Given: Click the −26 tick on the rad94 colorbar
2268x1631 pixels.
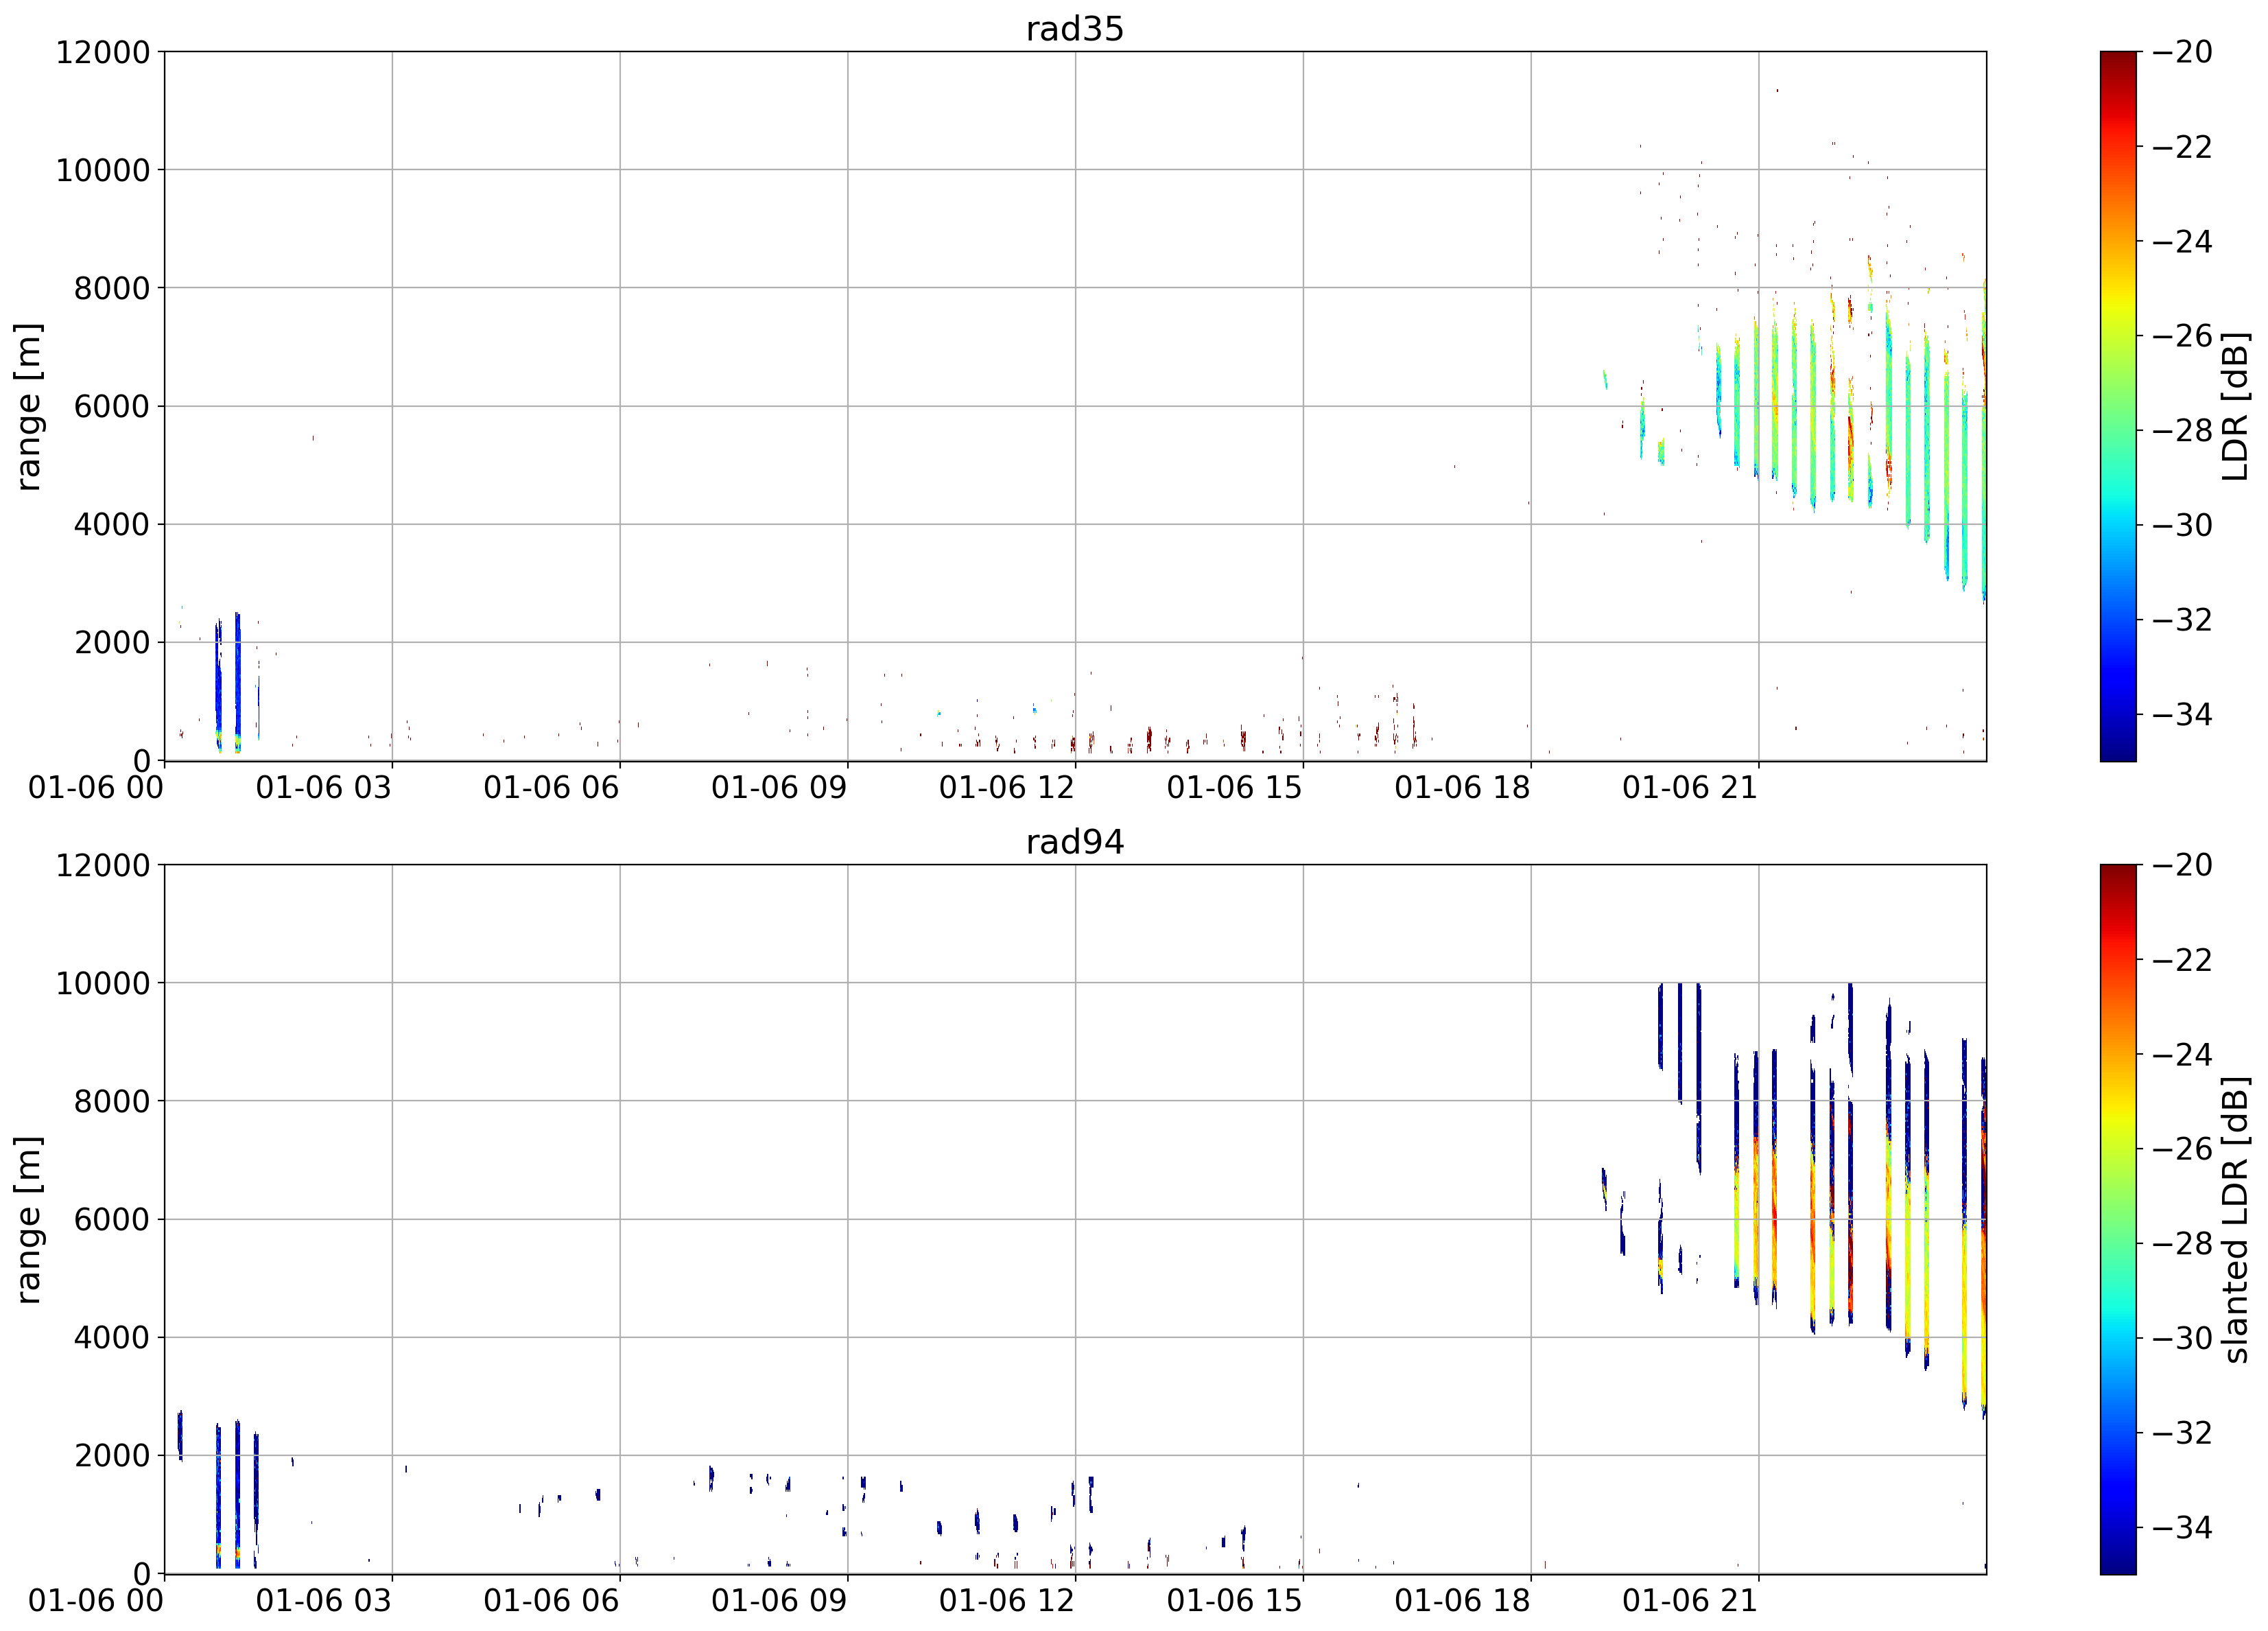Looking at the screenshot, I should coord(2182,1149).
